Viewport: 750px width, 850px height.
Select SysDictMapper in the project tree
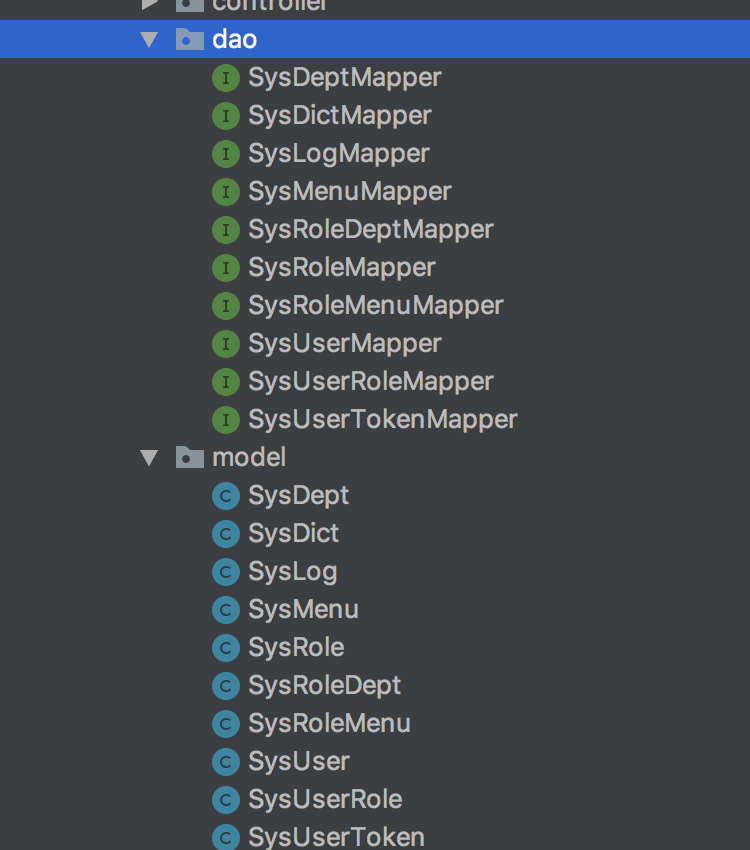340,116
